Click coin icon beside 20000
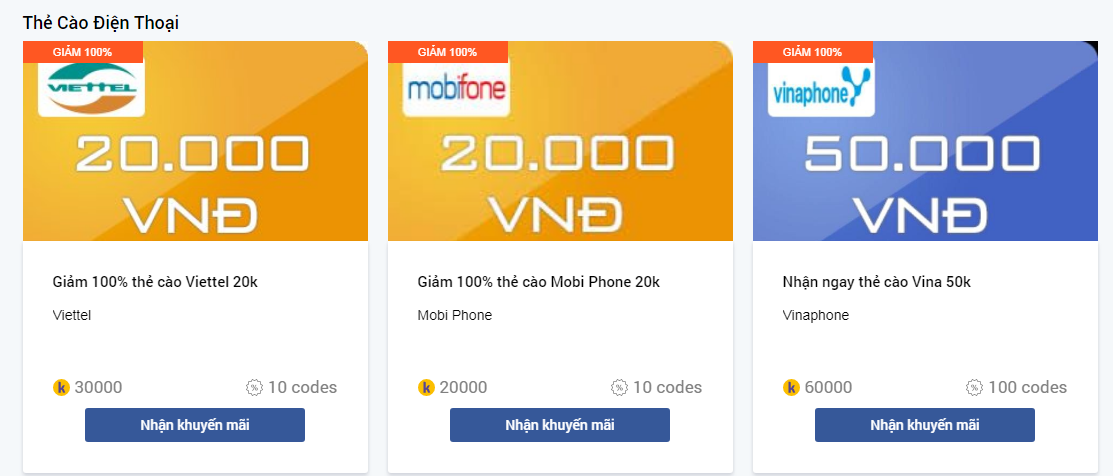Image resolution: width=1113 pixels, height=476 pixels. (426, 387)
